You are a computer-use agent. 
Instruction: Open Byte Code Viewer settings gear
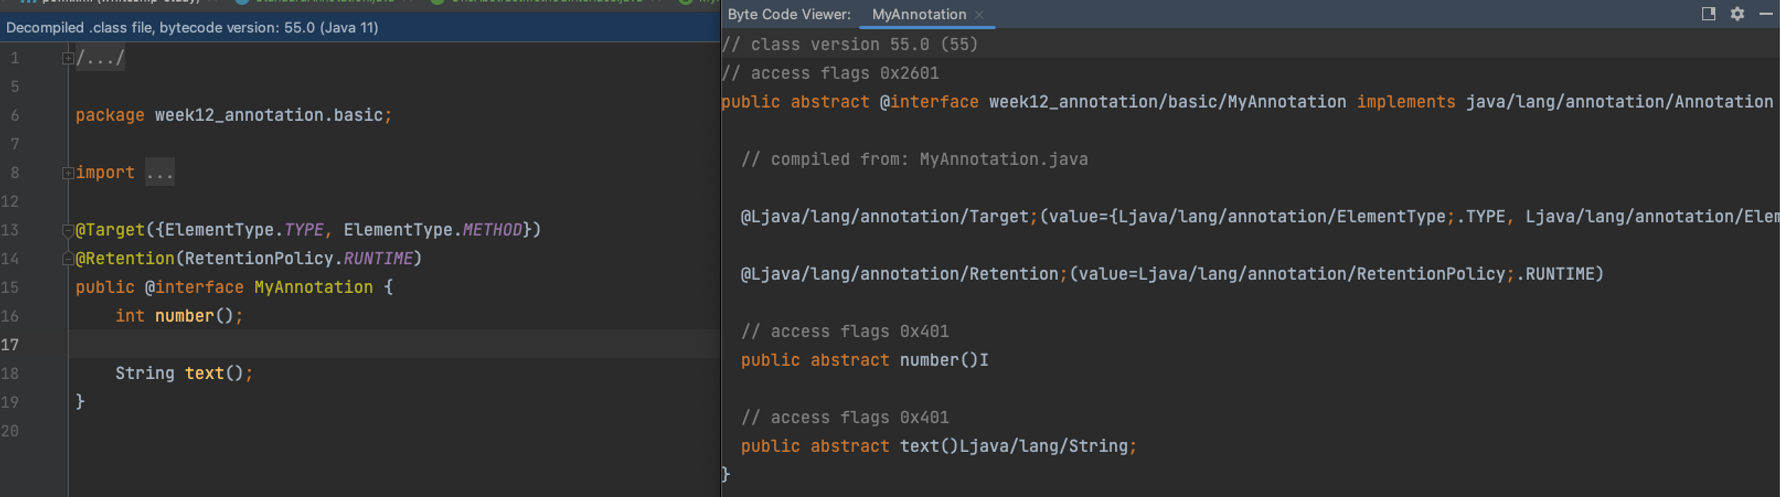point(1737,14)
